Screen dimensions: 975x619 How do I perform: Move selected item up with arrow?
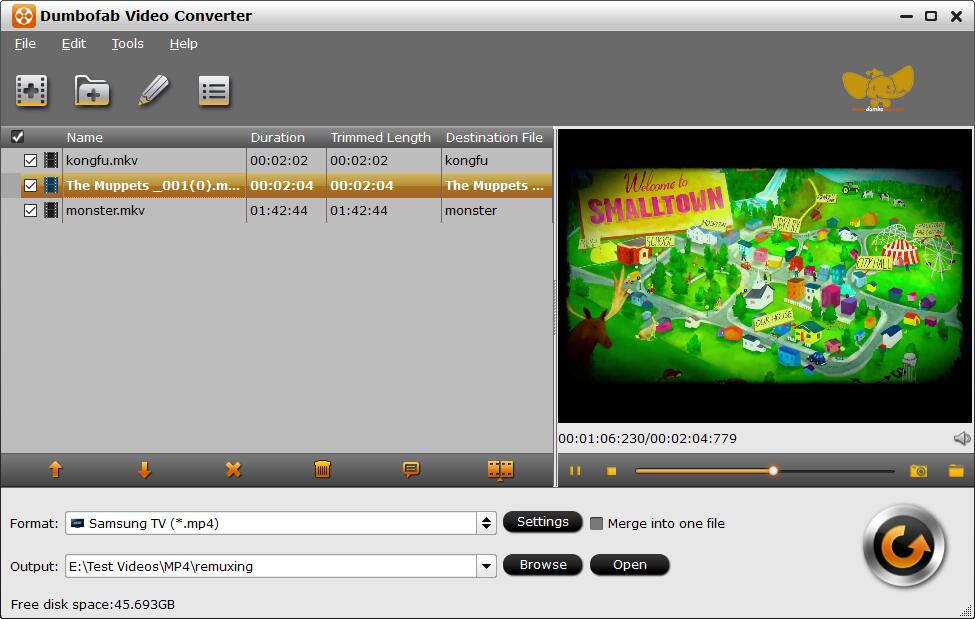[x=55, y=470]
